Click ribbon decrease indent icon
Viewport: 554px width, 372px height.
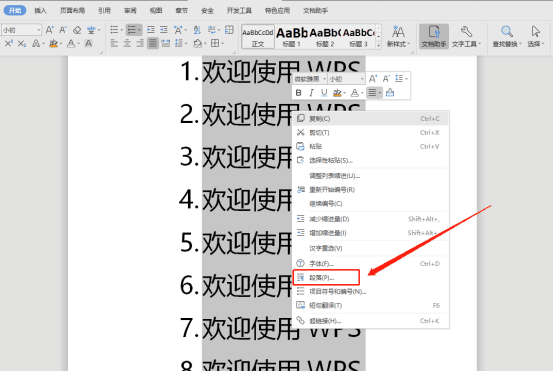151,30
